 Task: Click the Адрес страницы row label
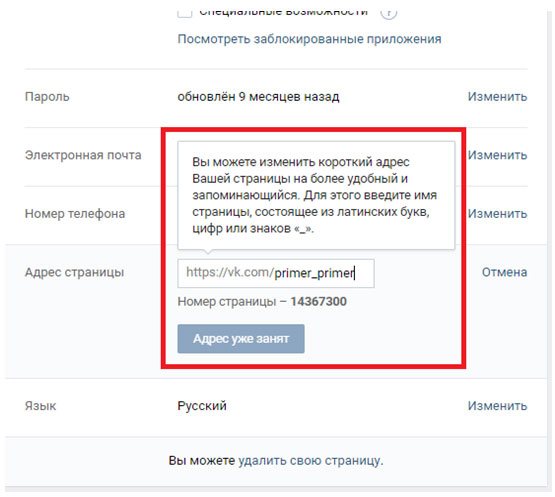74,272
